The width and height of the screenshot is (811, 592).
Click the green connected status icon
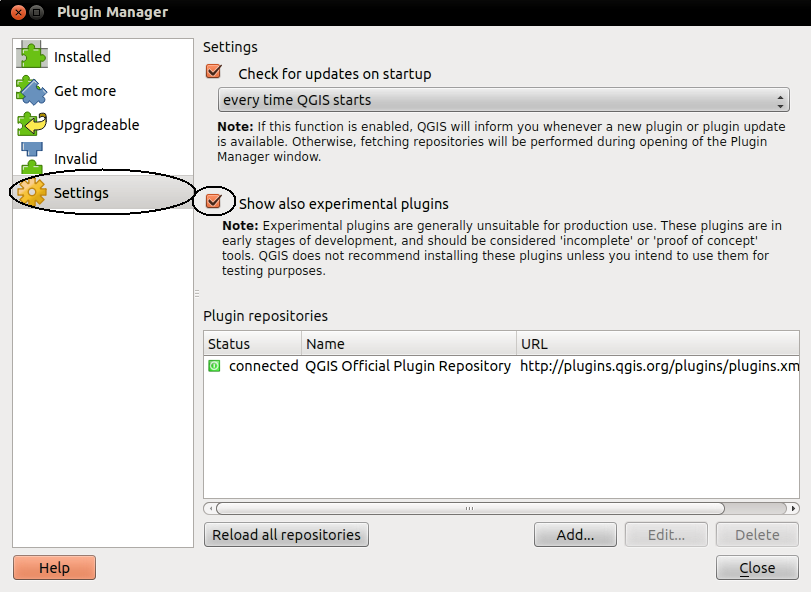[x=214, y=366]
